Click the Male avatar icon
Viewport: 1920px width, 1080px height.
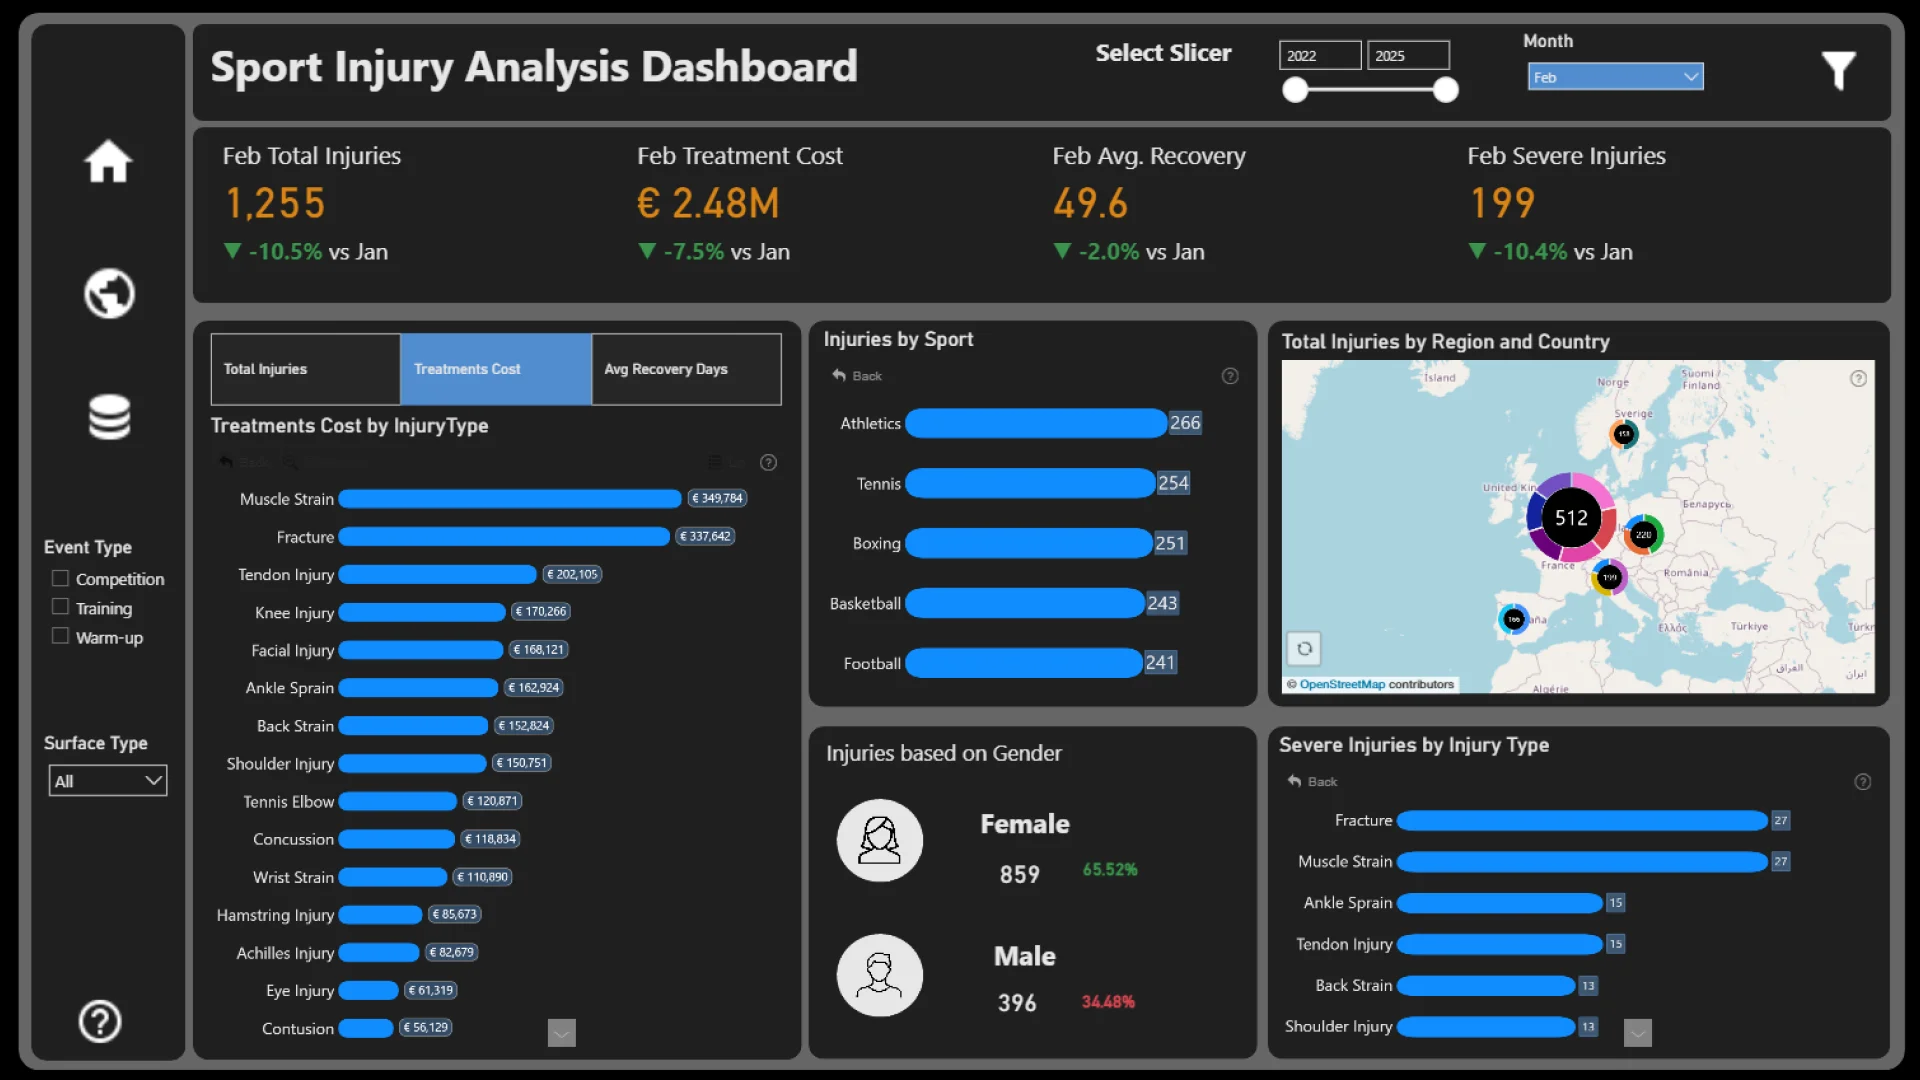(879, 975)
